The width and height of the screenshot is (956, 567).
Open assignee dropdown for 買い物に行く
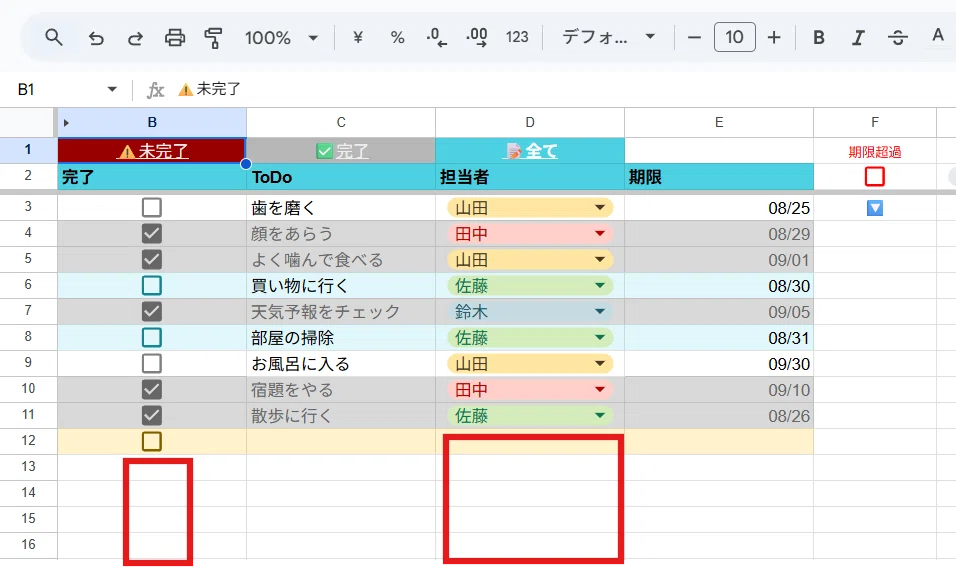(x=600, y=285)
